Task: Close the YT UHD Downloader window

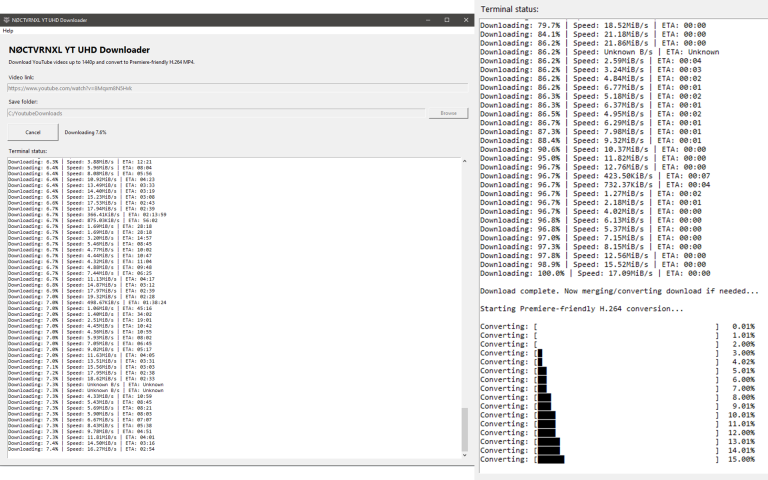Action: (x=466, y=20)
